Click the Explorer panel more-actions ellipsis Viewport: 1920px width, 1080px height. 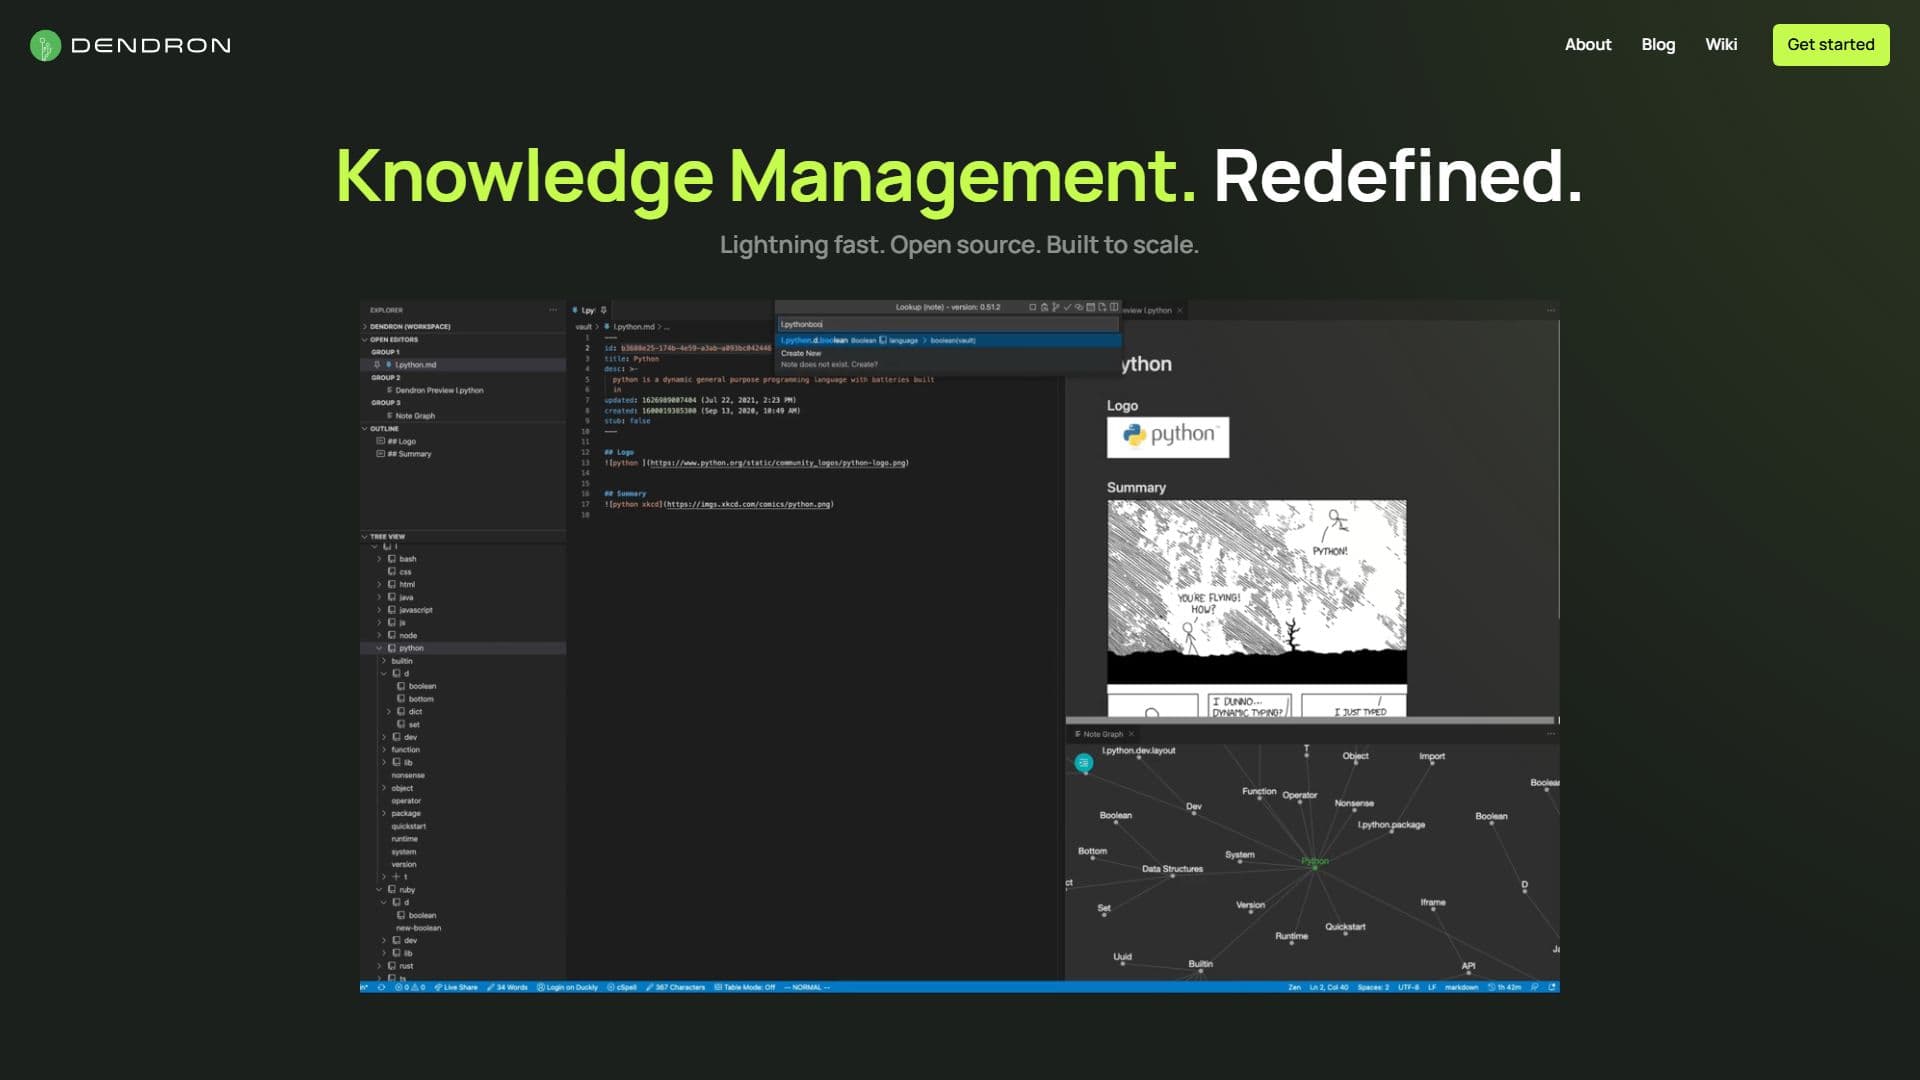(x=553, y=310)
